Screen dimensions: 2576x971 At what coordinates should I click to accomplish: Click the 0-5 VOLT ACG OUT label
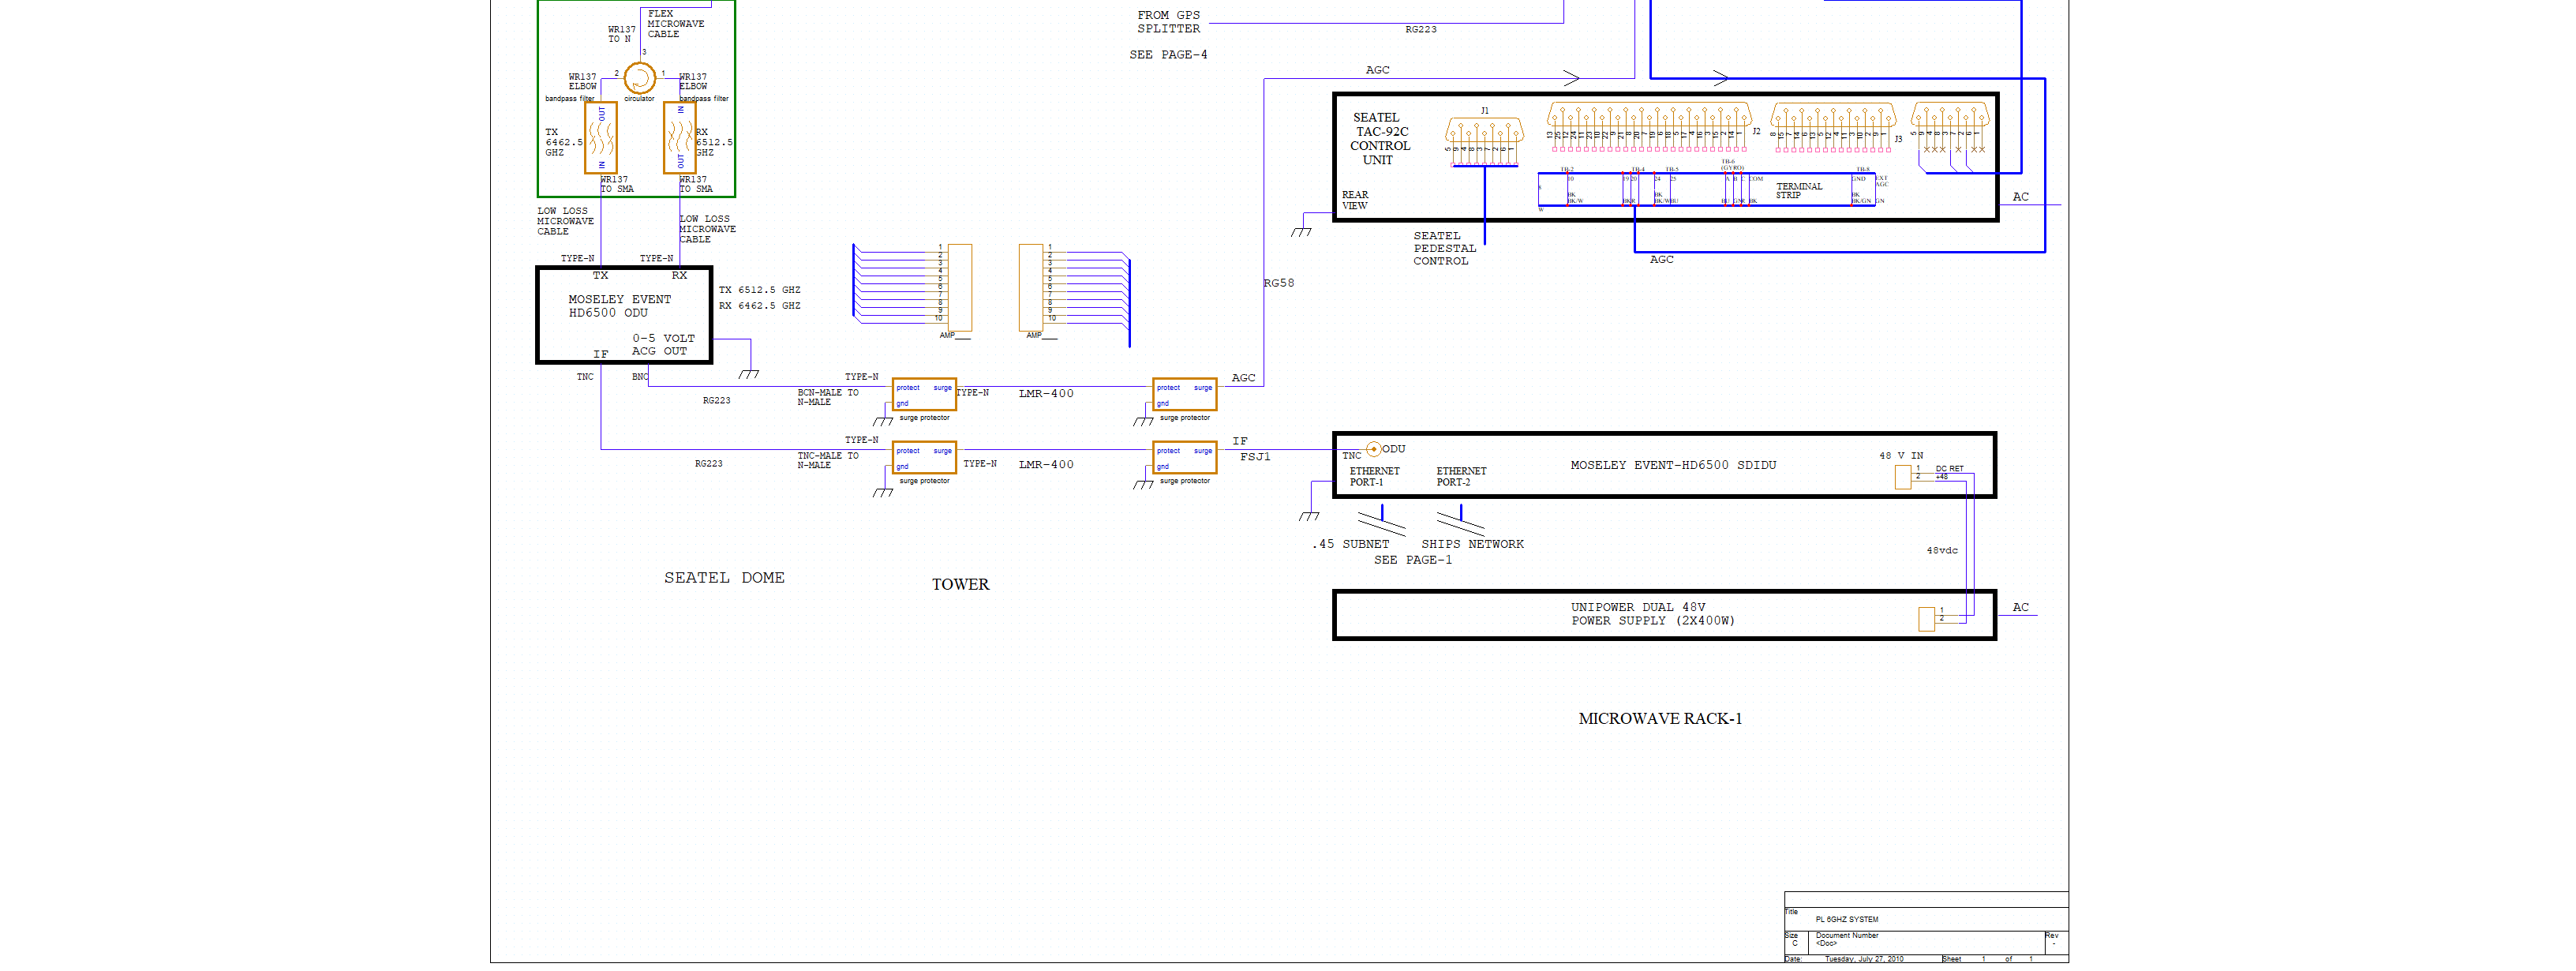coord(663,345)
